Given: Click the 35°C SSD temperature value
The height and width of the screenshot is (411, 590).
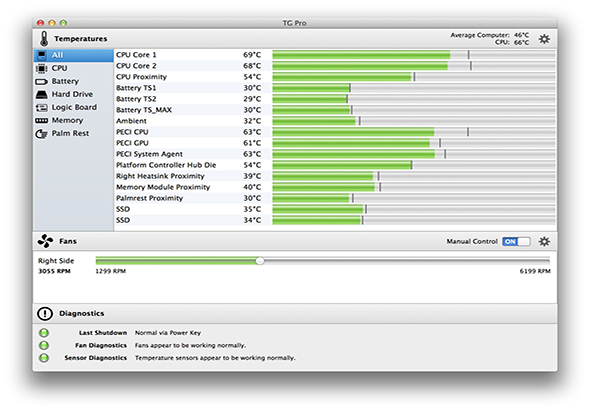Looking at the screenshot, I should tap(252, 209).
